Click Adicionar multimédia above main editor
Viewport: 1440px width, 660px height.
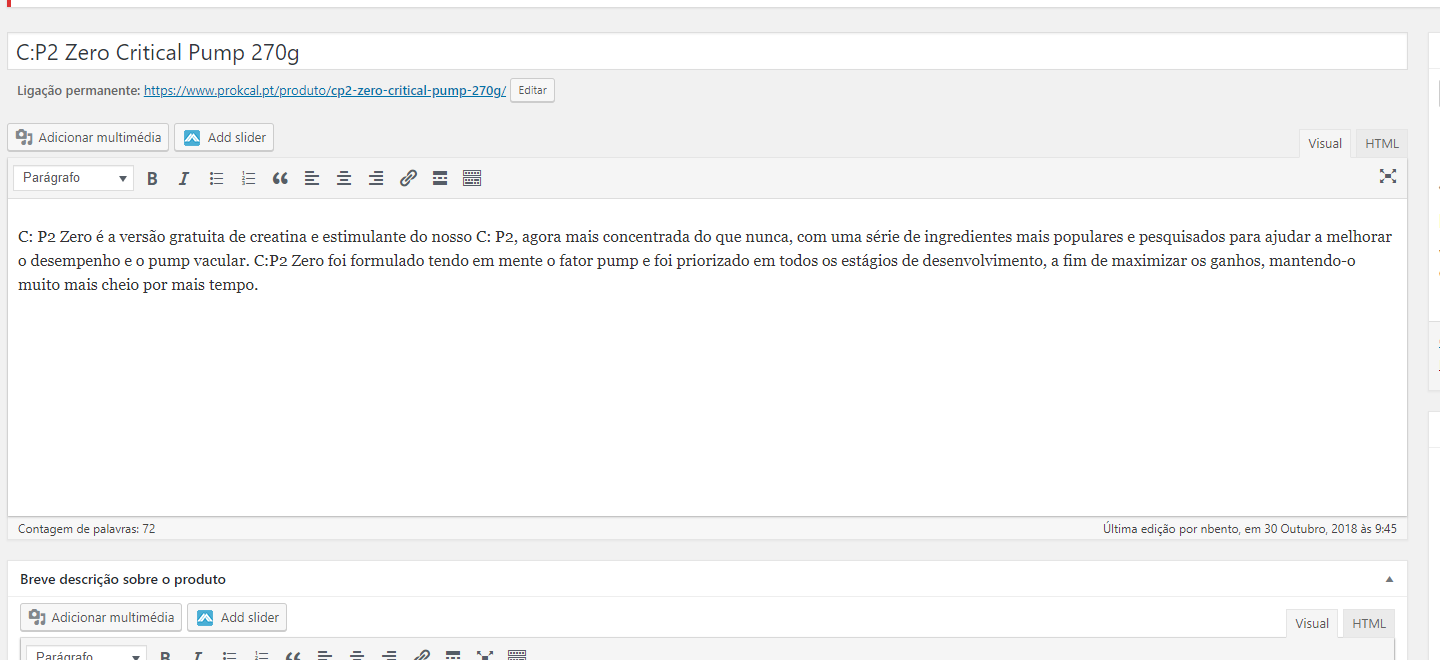tap(88, 137)
